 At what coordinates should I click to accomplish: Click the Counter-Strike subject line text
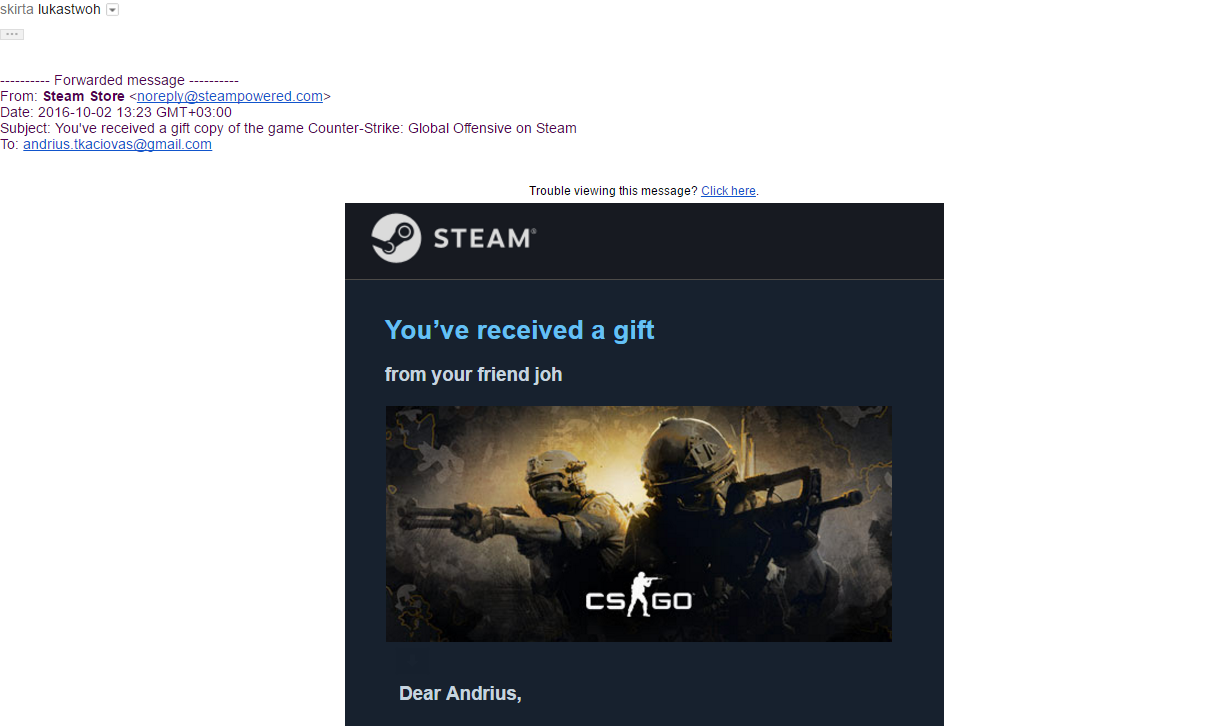coord(316,128)
